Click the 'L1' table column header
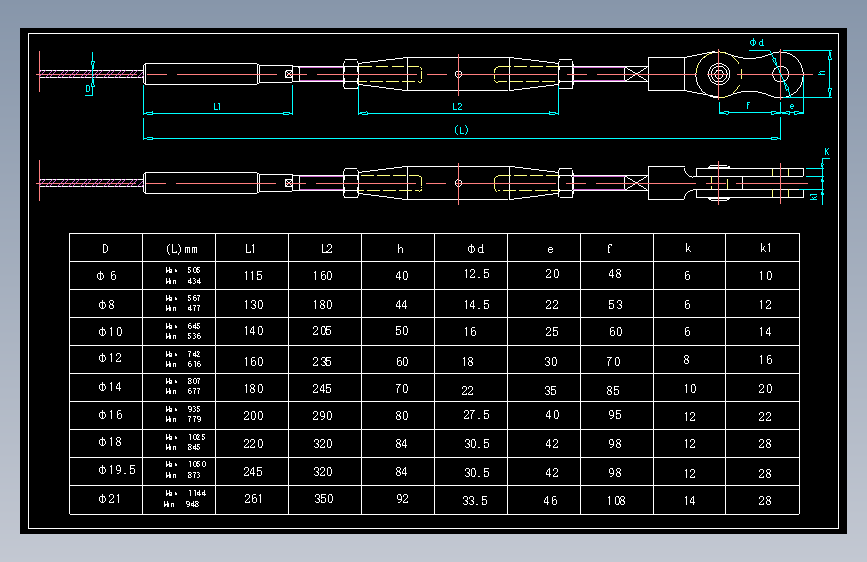The height and width of the screenshot is (562, 867). click(x=250, y=249)
